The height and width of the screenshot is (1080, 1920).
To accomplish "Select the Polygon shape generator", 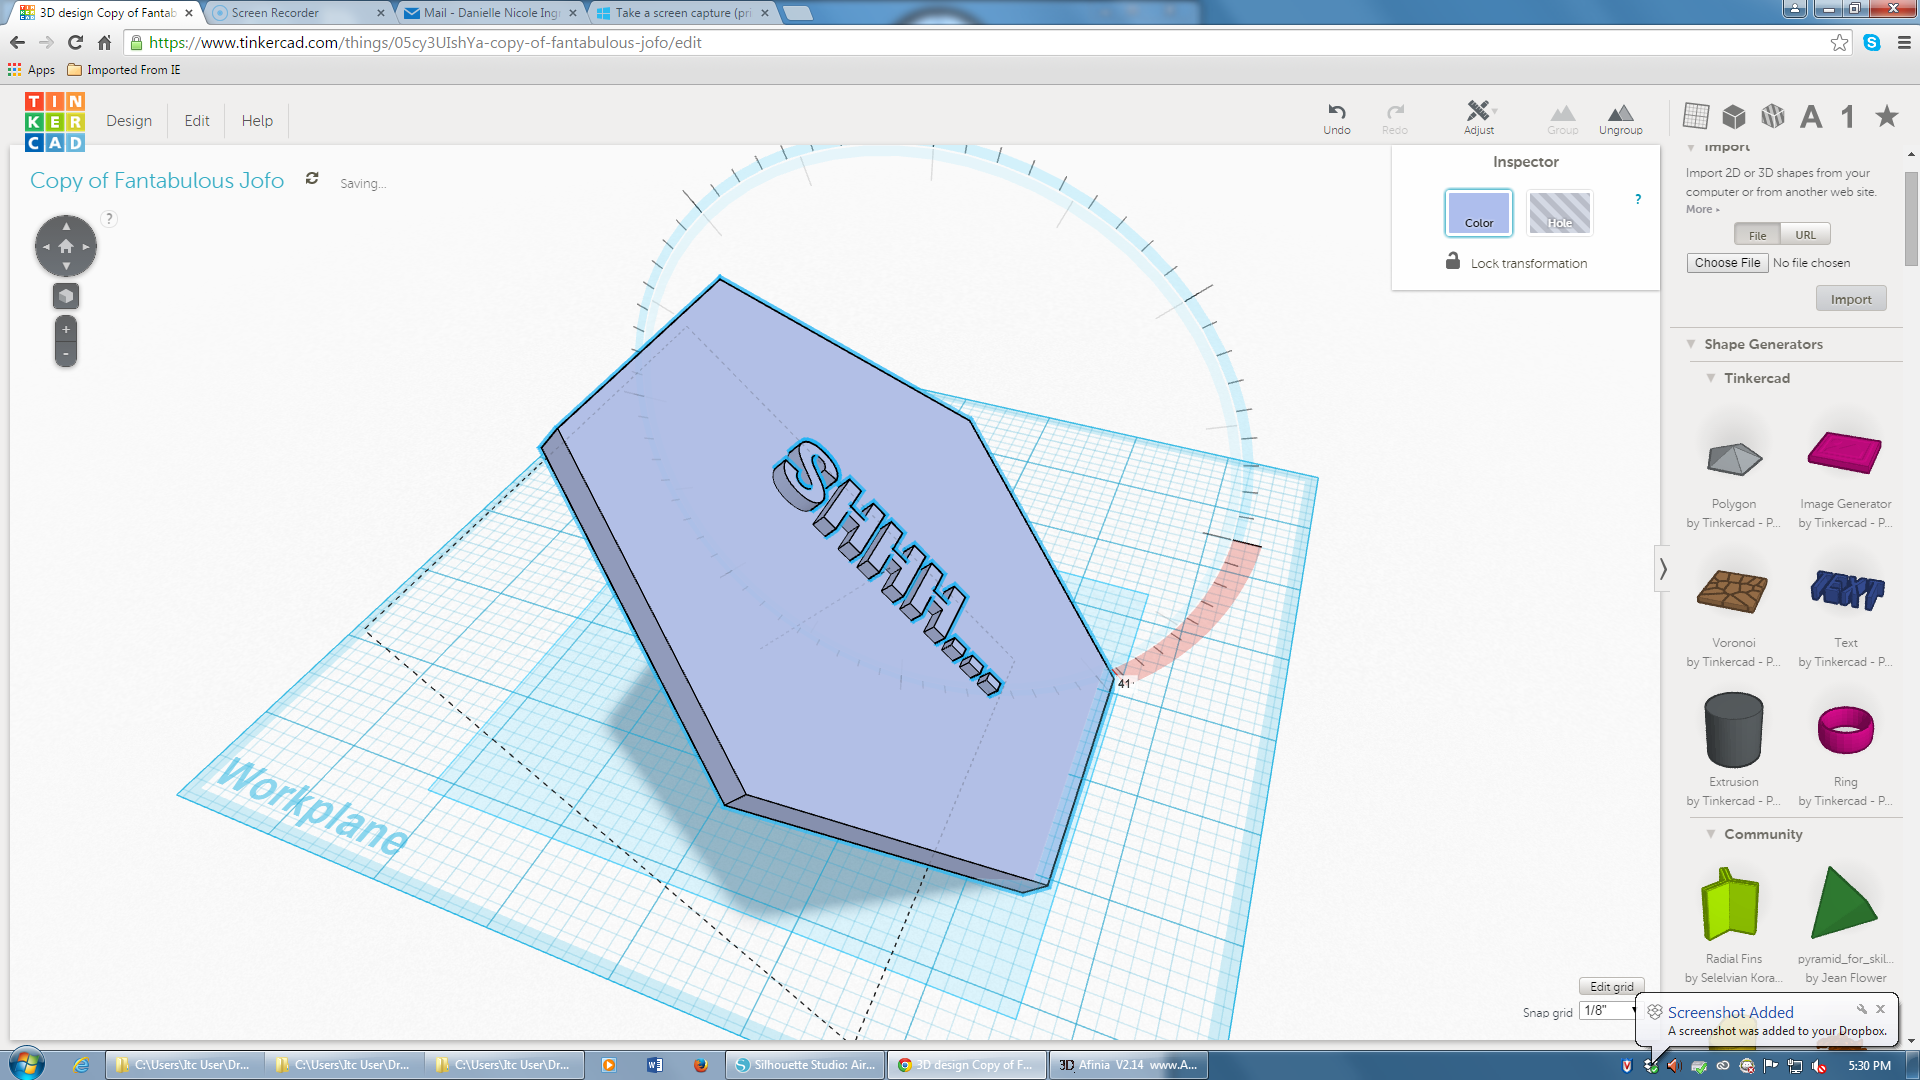I will (1734, 459).
